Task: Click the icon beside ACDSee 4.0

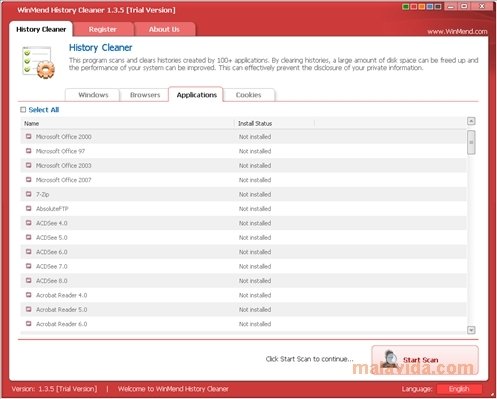Action: 29,223
